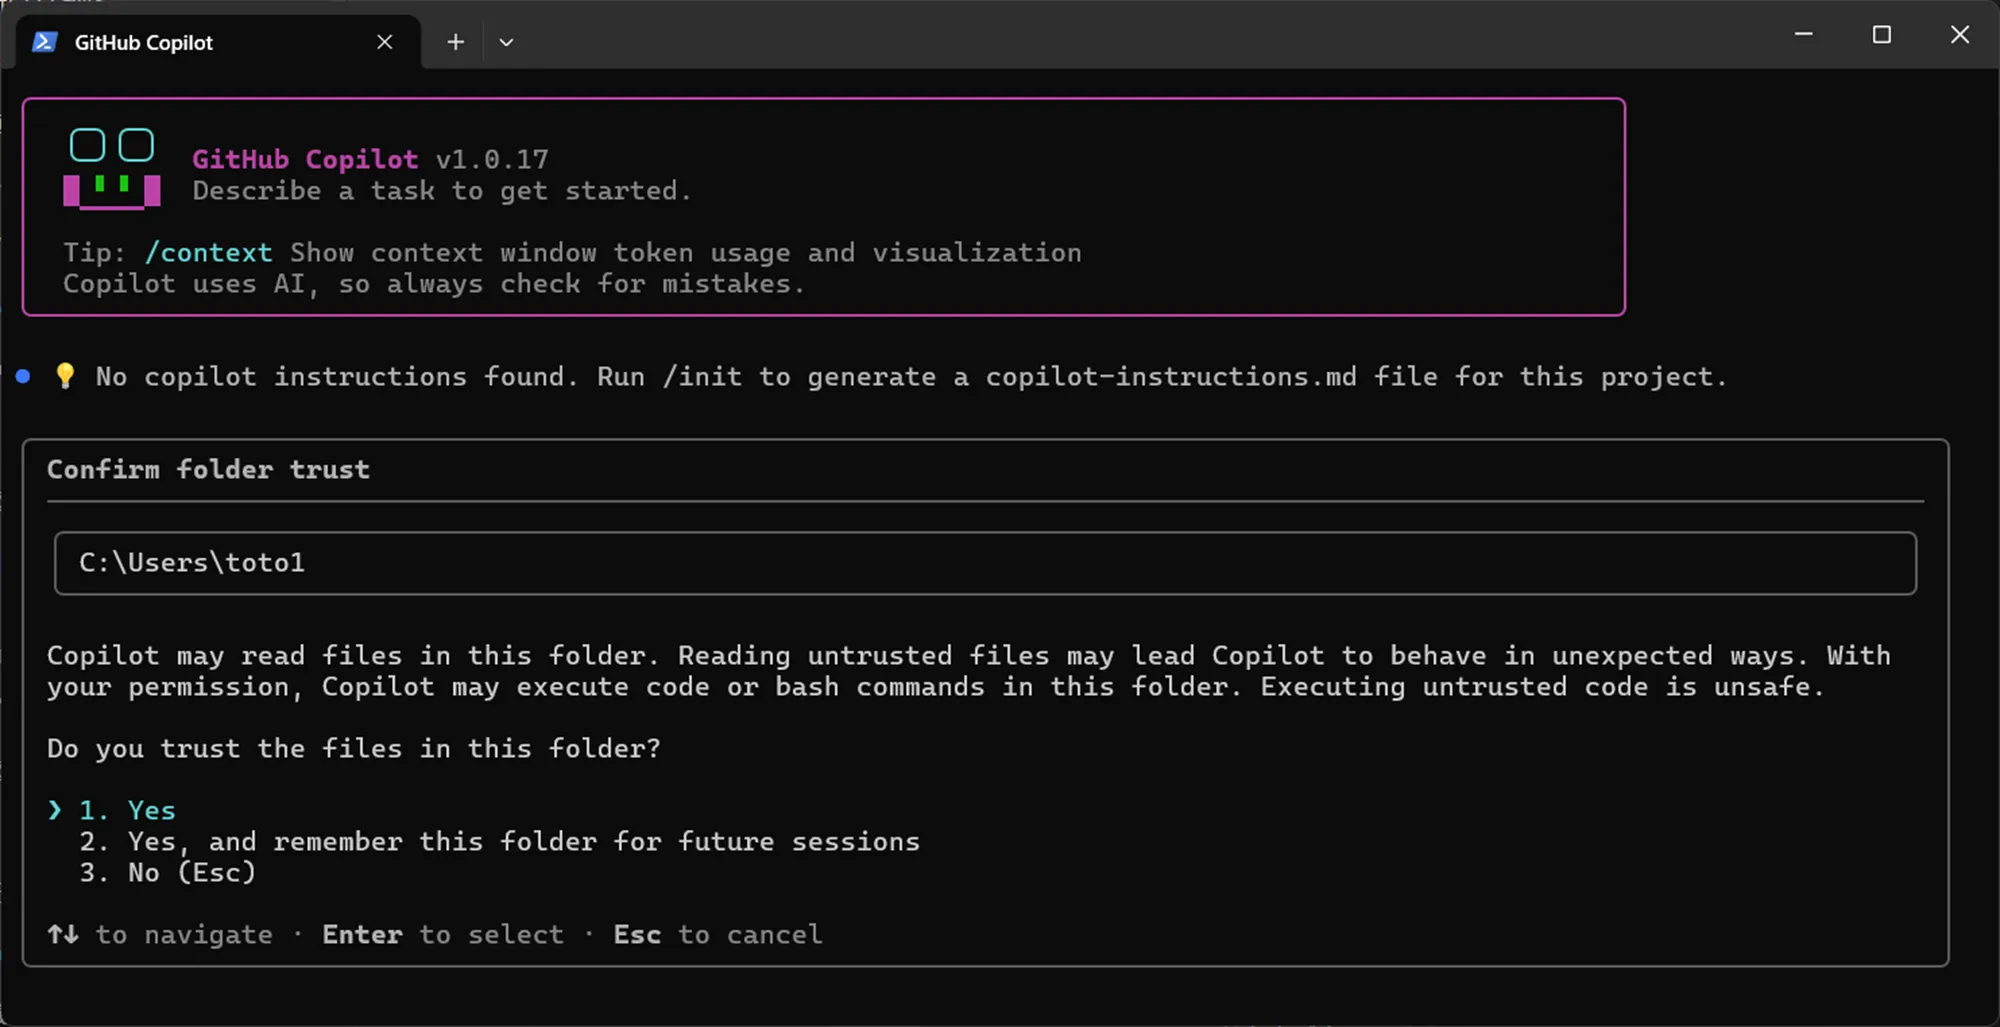Choose Yes, and remember this folder option
The width and height of the screenshot is (2000, 1027).
(x=499, y=842)
